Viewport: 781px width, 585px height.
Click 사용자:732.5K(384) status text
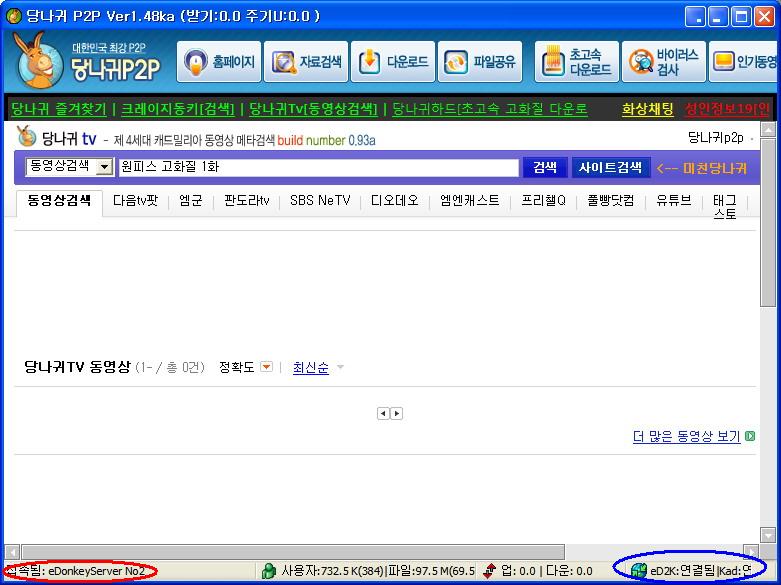point(333,571)
